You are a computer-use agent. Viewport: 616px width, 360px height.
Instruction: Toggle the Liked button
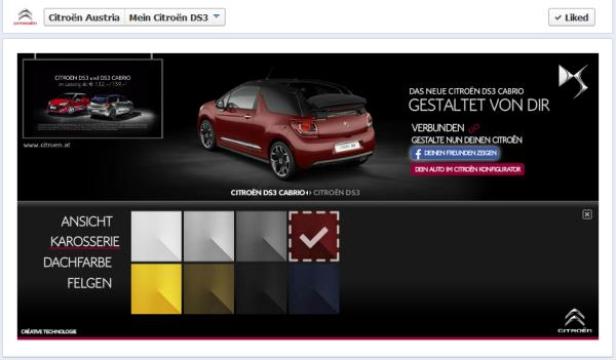[x=572, y=18]
